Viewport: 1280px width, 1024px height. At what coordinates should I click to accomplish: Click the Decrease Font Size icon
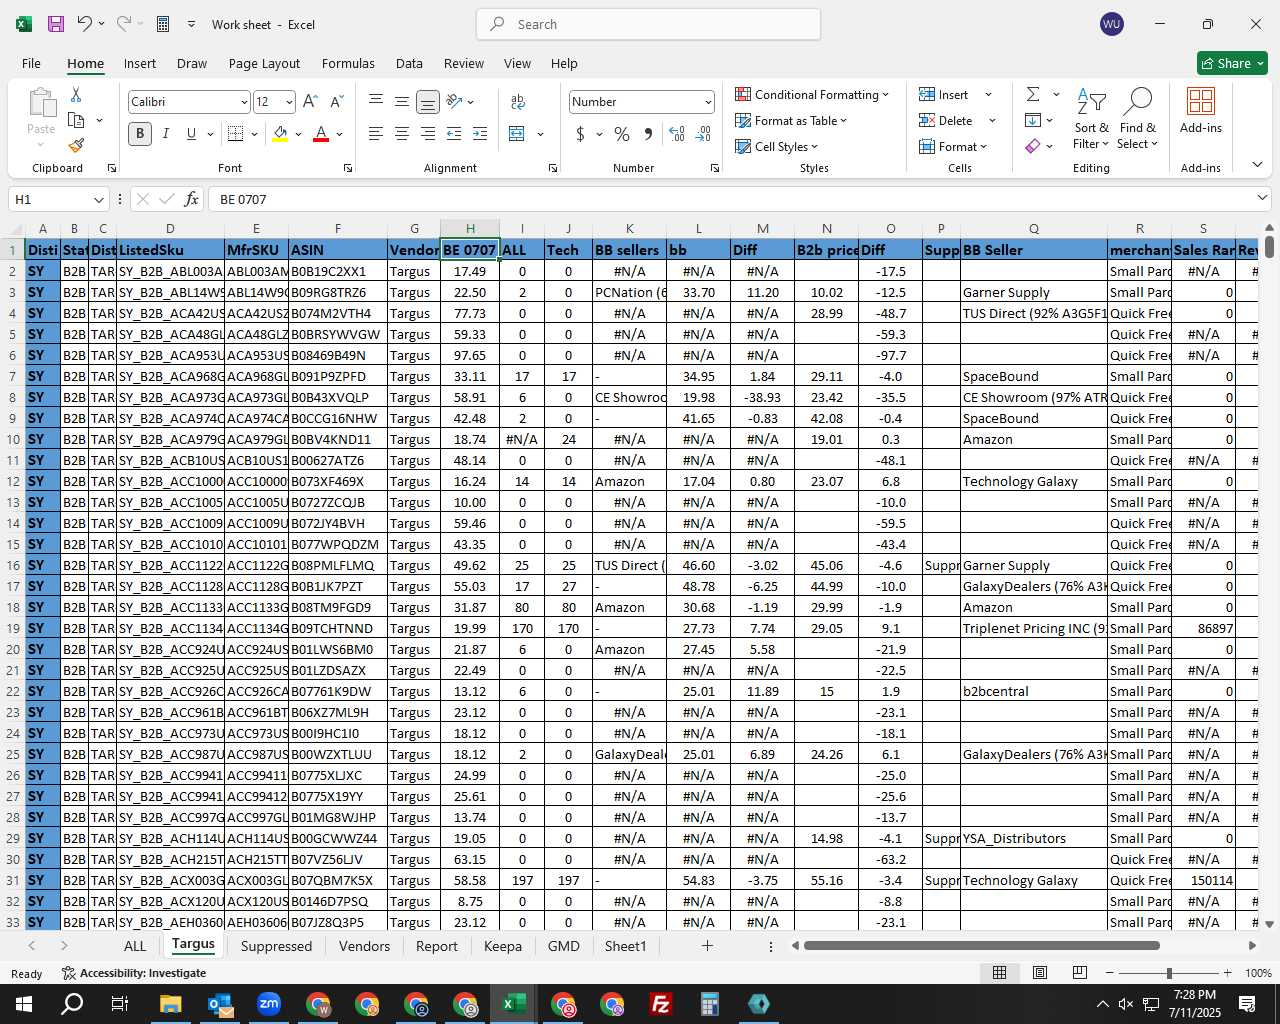(336, 102)
